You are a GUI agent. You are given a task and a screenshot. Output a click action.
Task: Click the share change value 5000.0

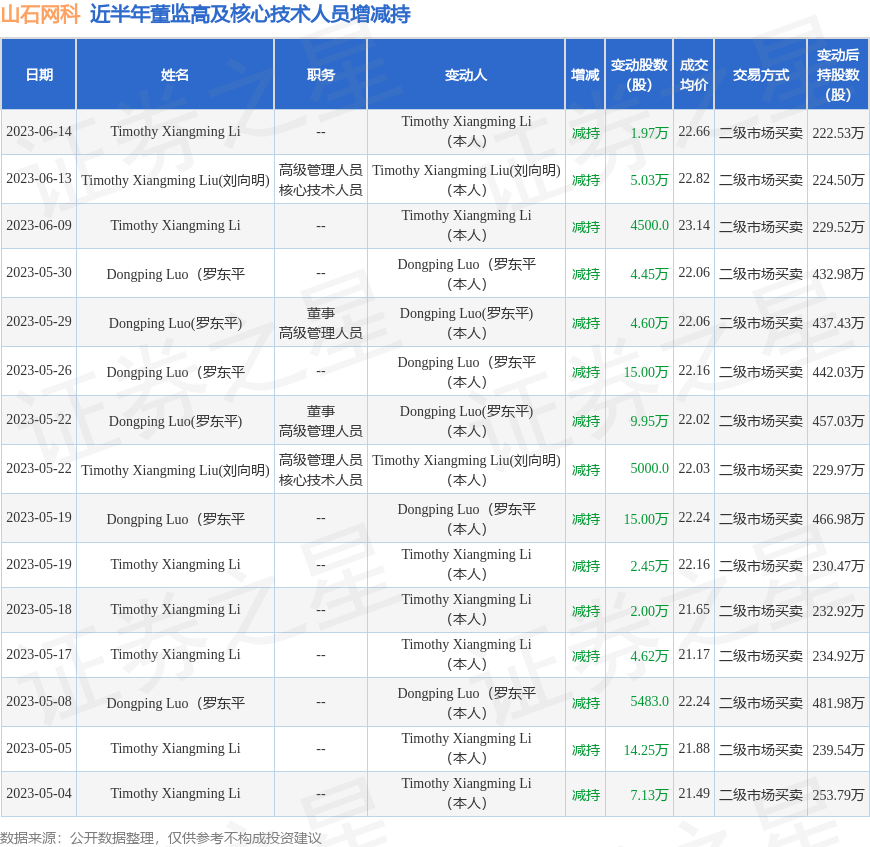(x=649, y=469)
